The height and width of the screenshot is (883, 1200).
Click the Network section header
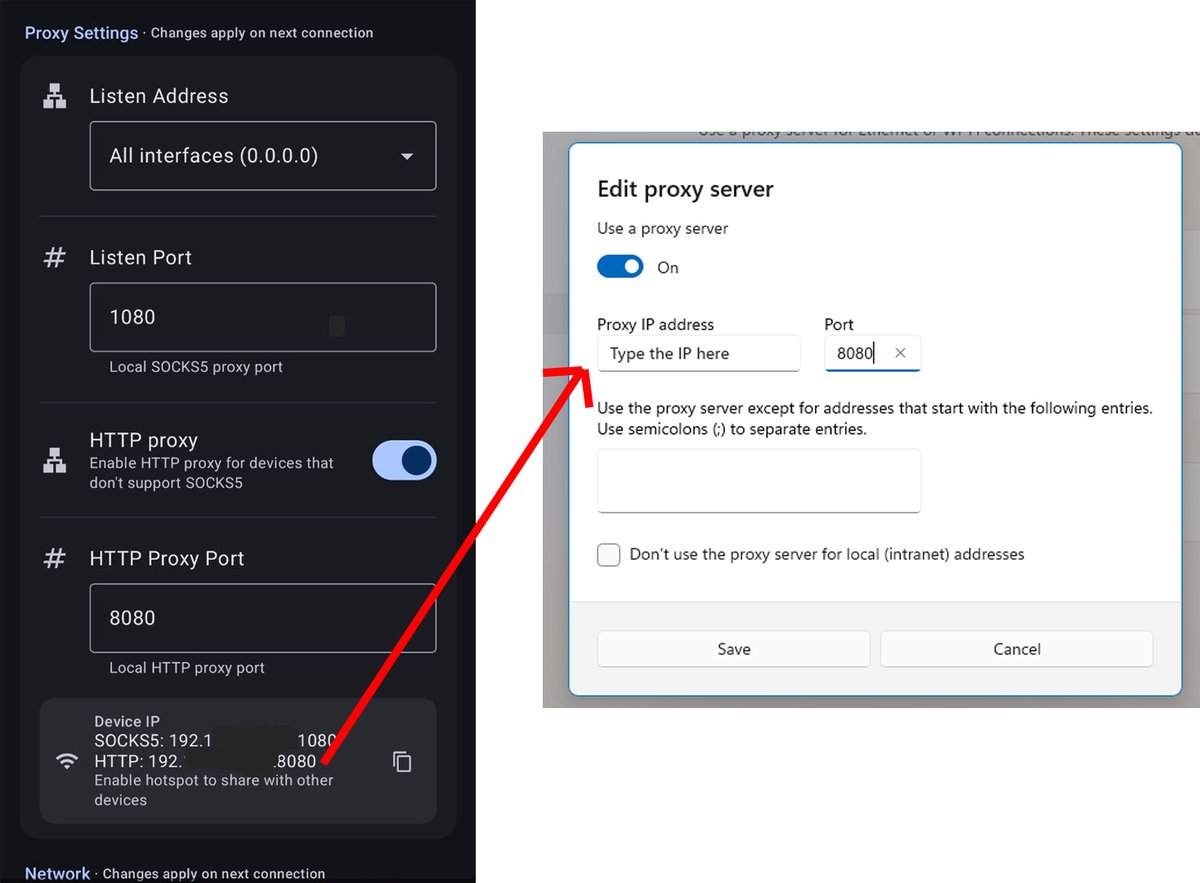[58, 873]
